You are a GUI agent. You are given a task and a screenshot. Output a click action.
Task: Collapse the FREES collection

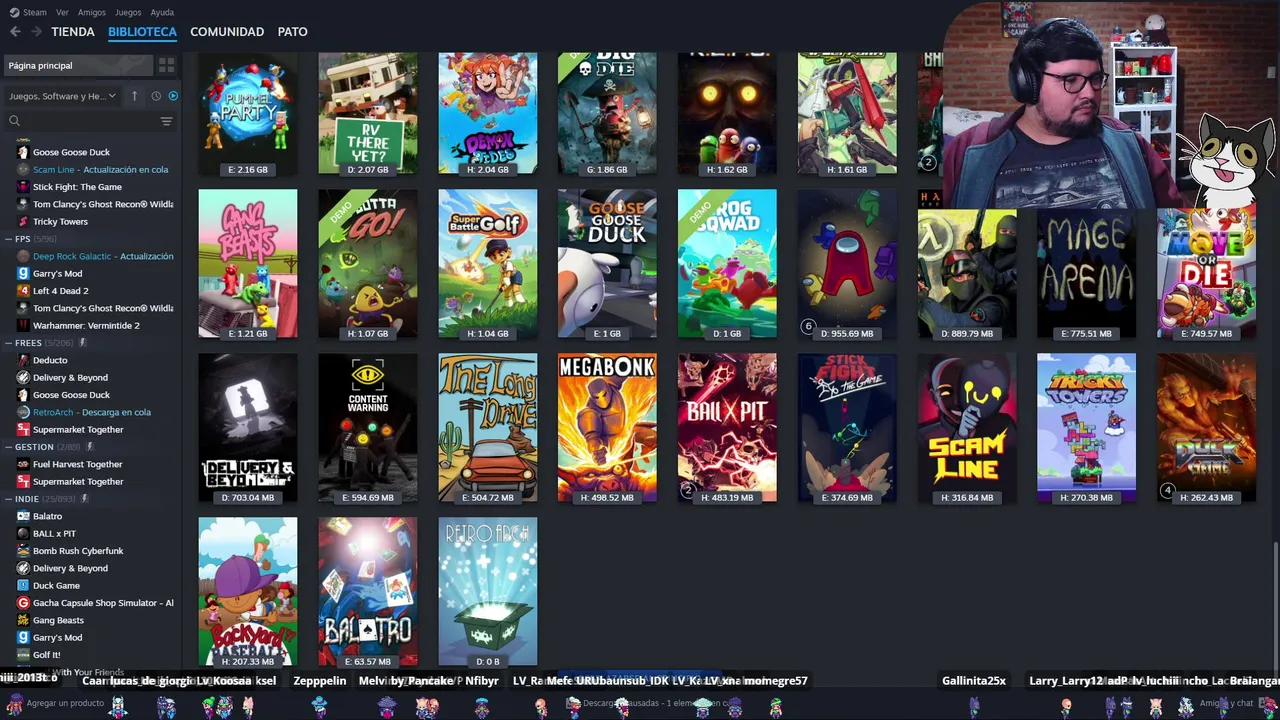(8, 343)
